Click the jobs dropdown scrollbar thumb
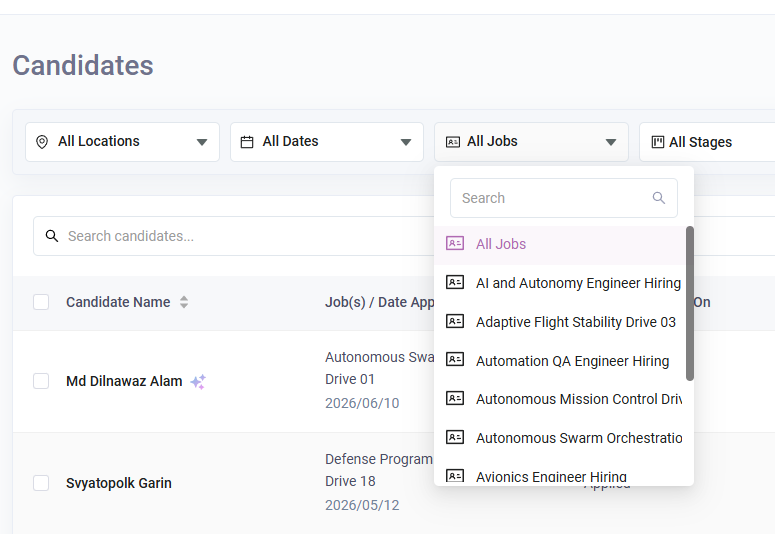This screenshot has width=775, height=534. click(x=690, y=304)
